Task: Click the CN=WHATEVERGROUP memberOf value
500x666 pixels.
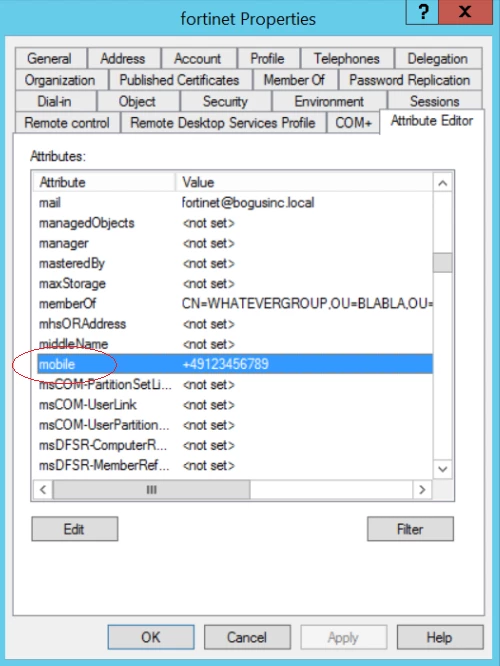Action: [x=307, y=304]
